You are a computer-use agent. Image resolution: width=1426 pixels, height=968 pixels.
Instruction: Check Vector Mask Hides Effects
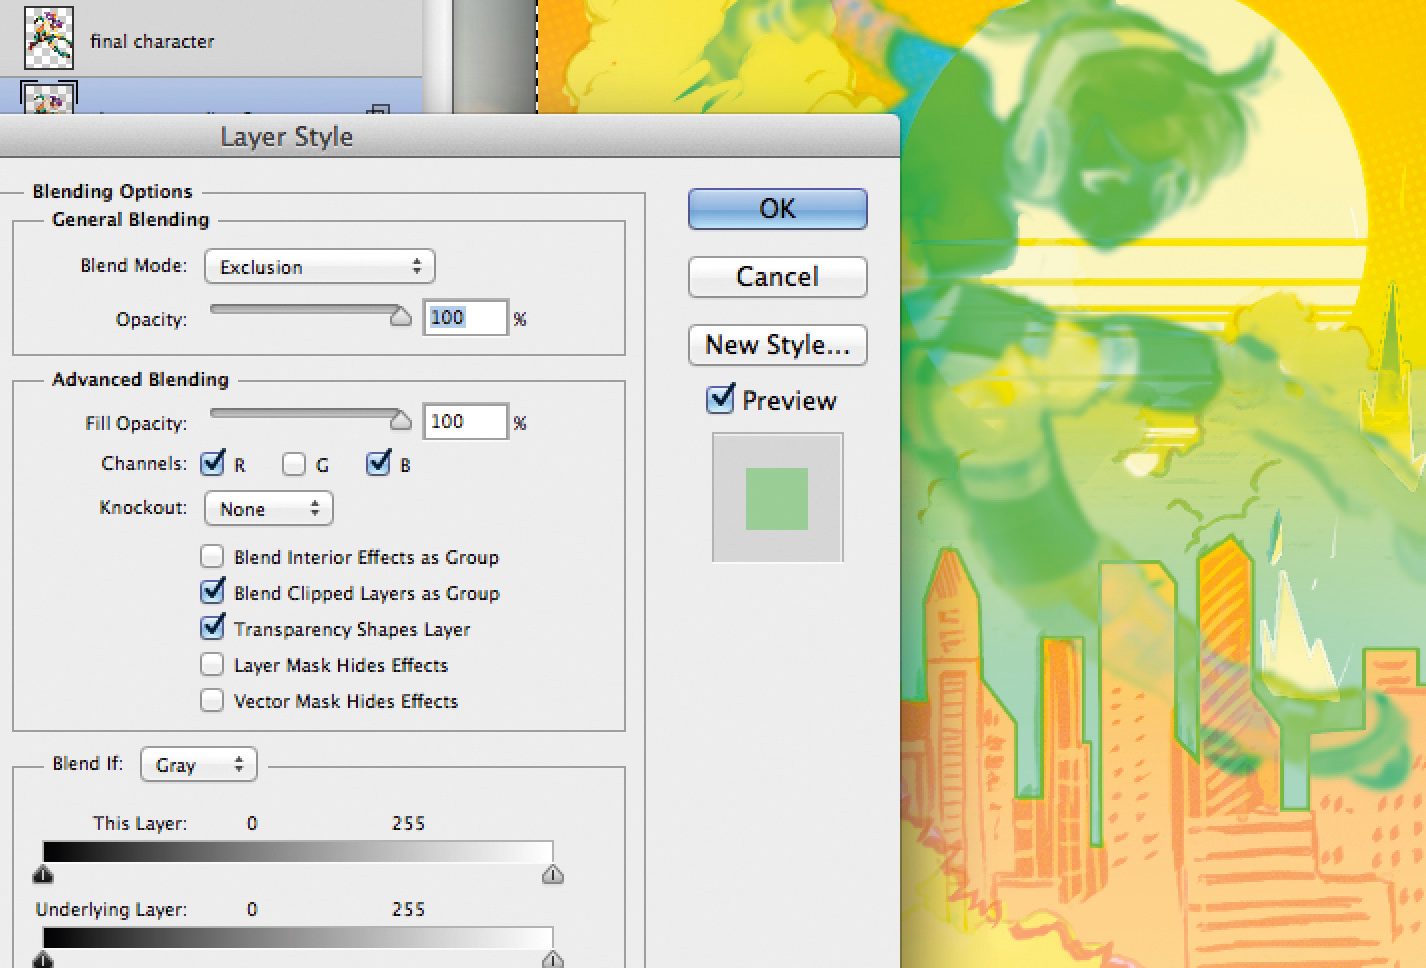tap(212, 701)
